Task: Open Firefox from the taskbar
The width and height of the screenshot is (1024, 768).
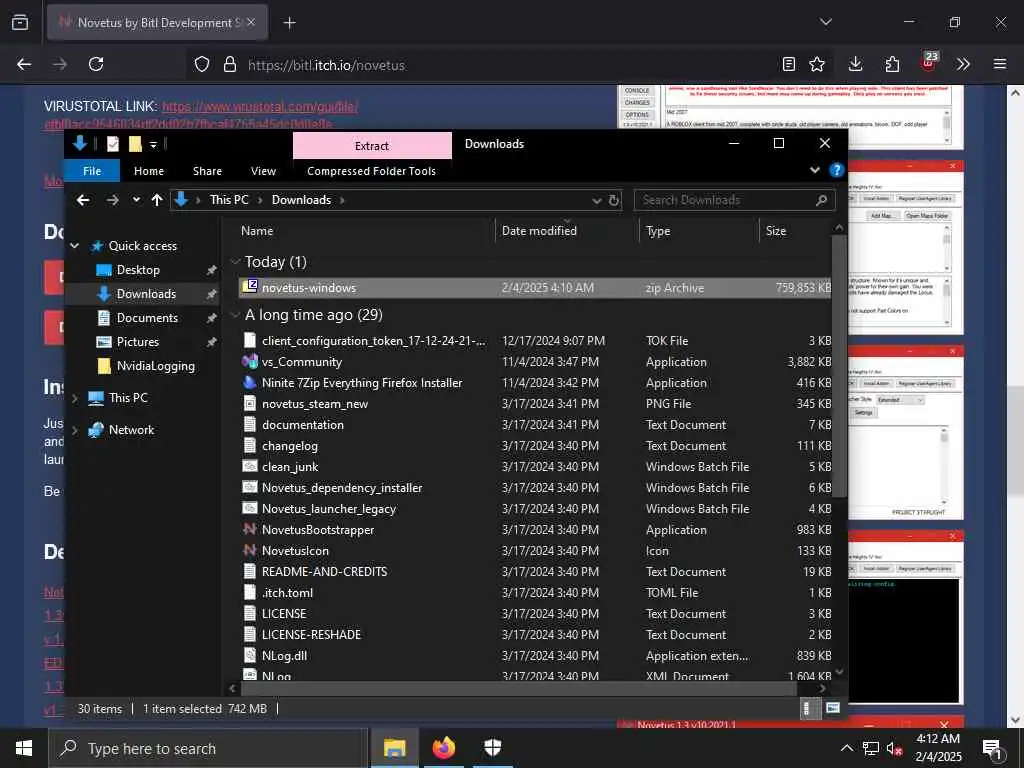Action: tap(443, 748)
